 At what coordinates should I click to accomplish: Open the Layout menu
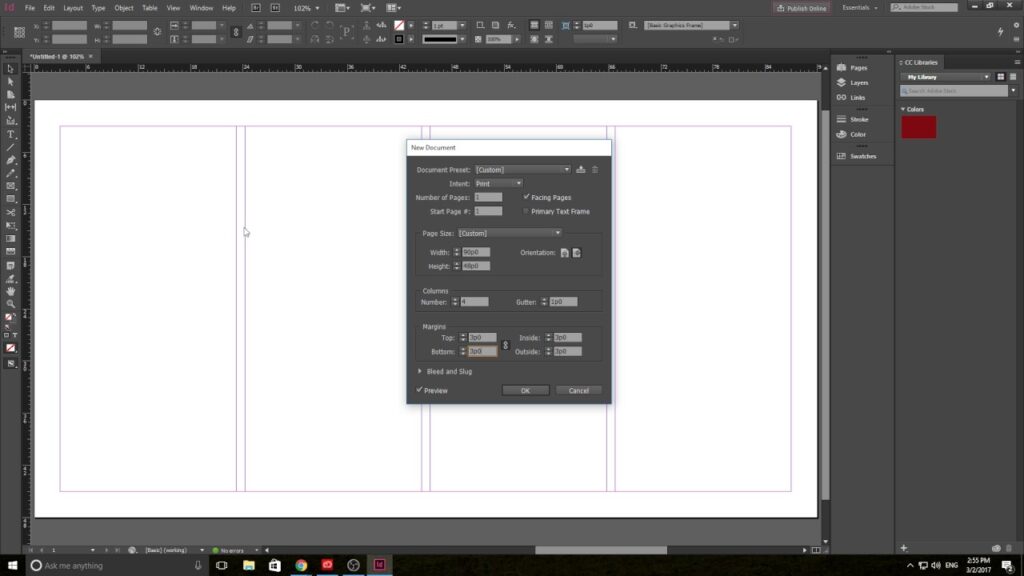tap(71, 6)
